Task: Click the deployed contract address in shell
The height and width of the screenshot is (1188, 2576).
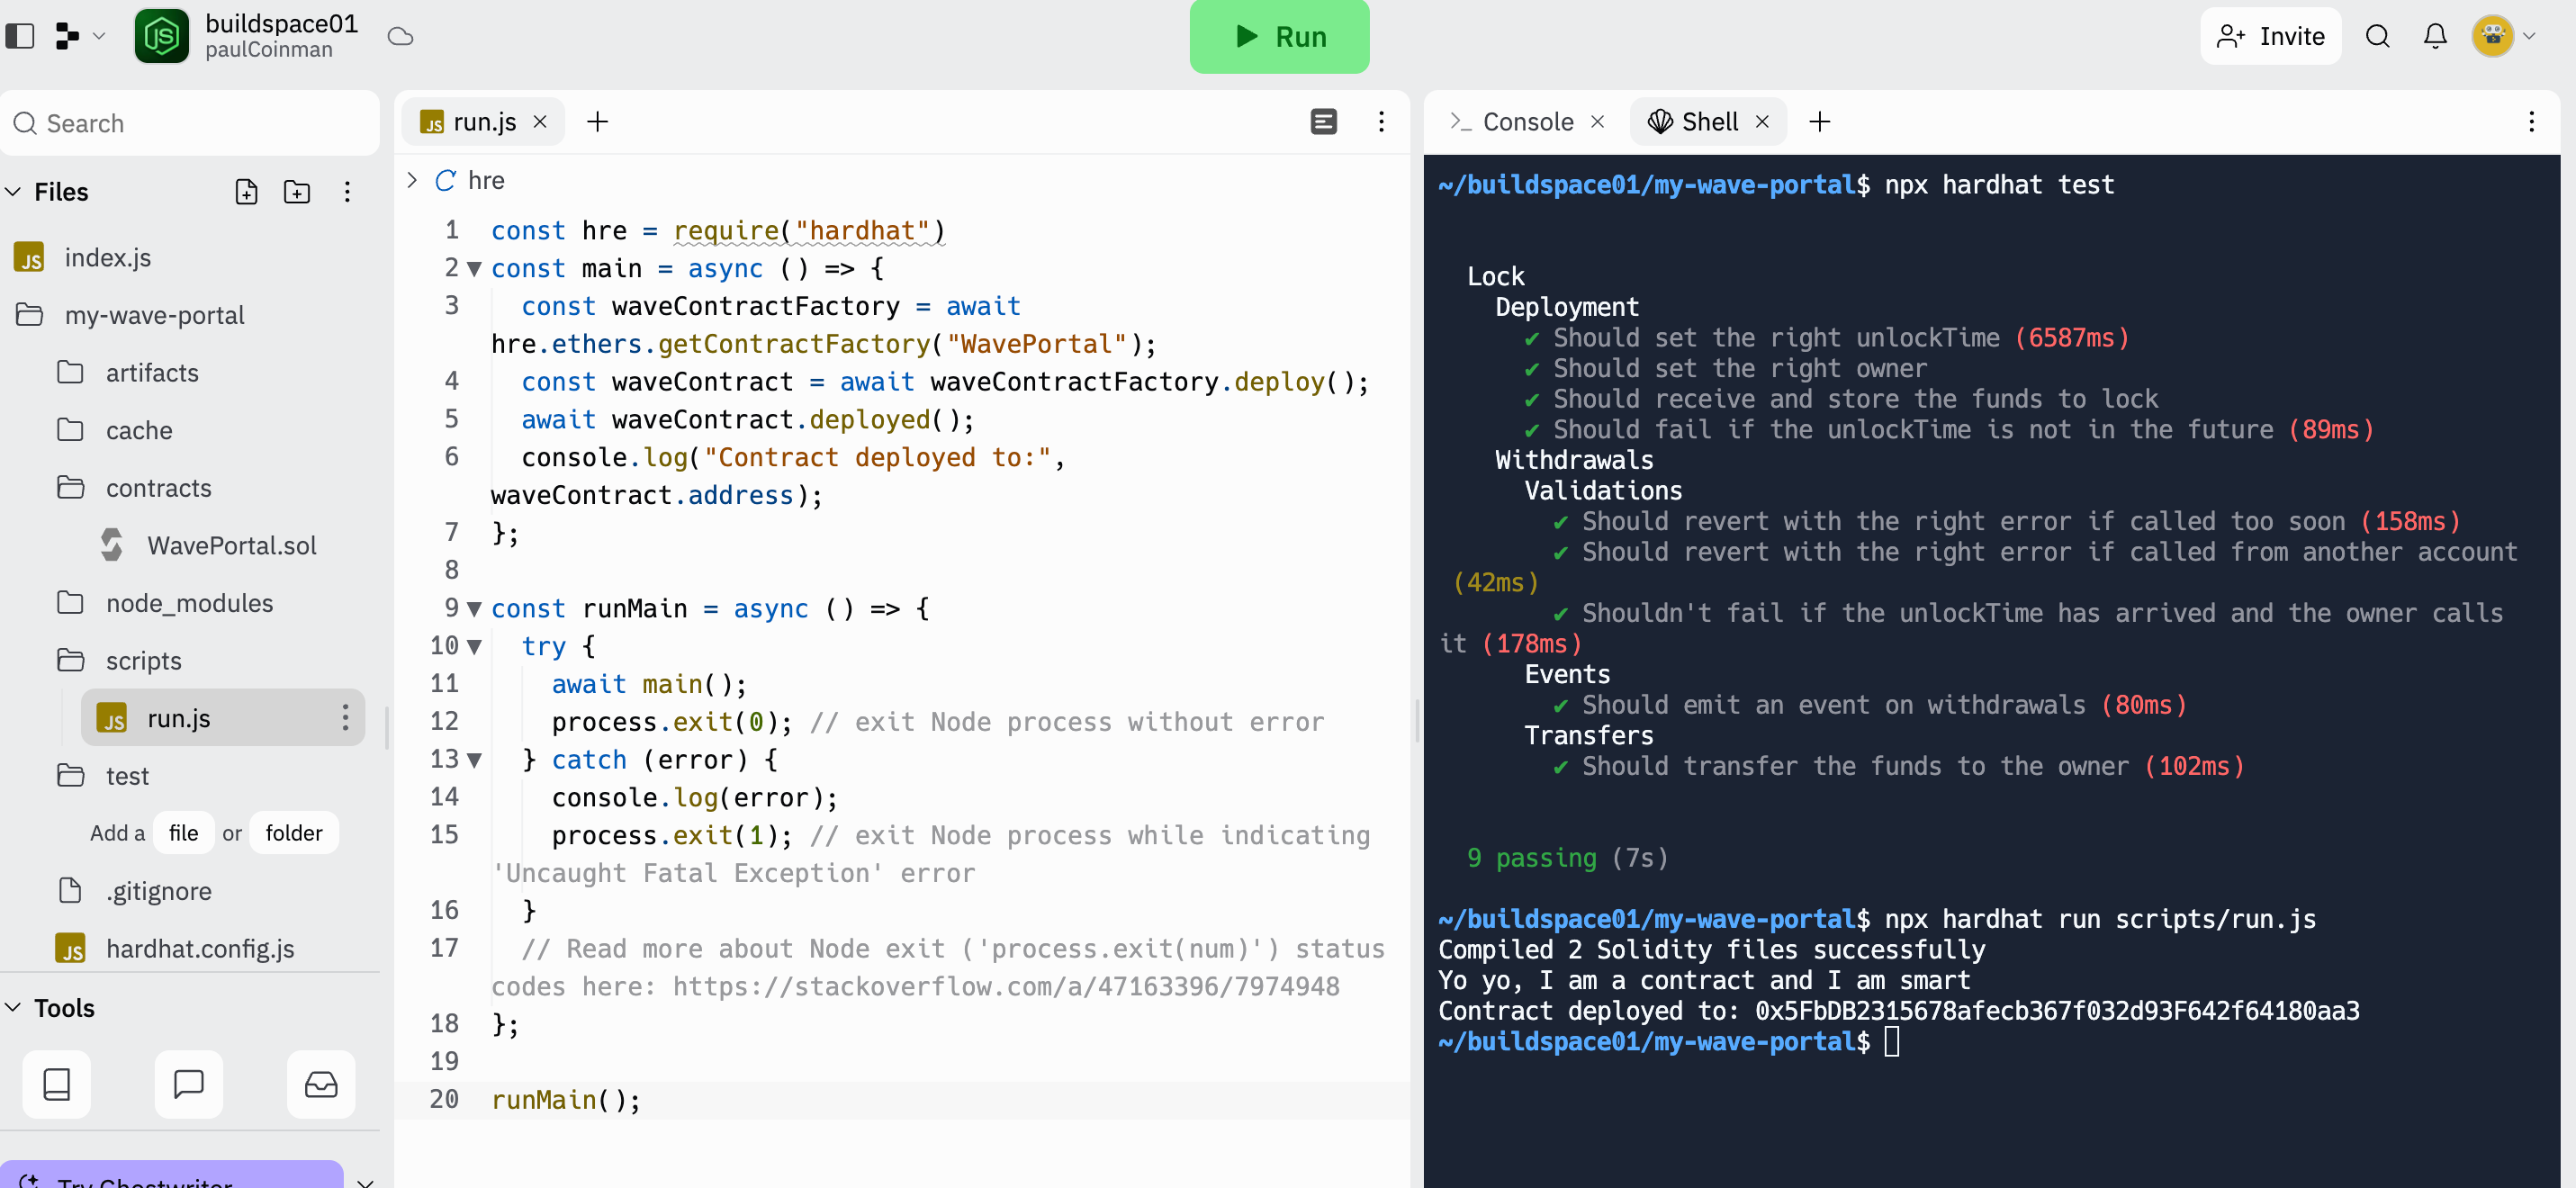Action: (x=2057, y=1011)
